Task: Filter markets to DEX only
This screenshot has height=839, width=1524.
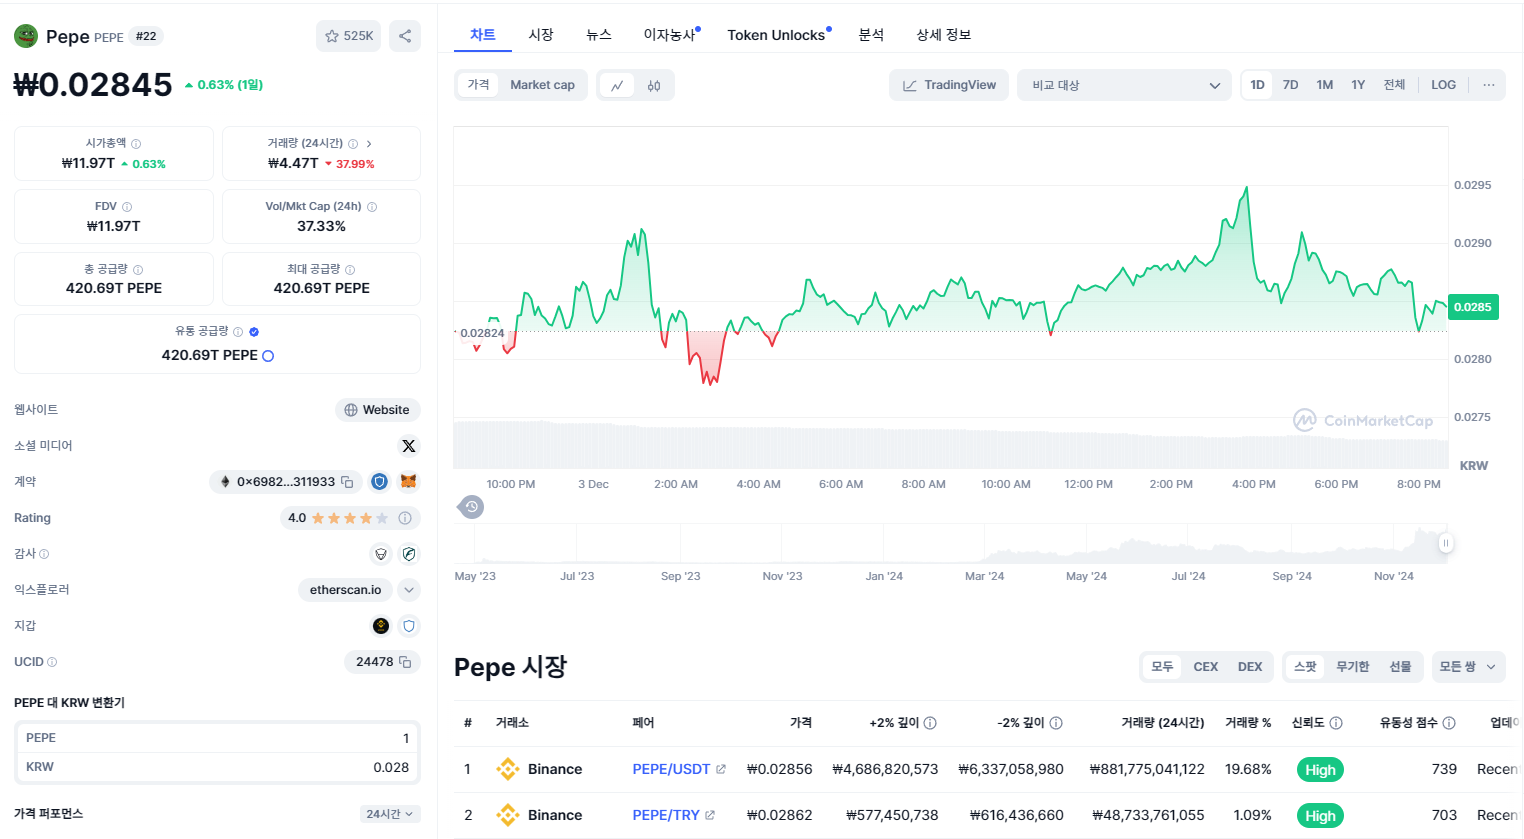Action: 1250,667
